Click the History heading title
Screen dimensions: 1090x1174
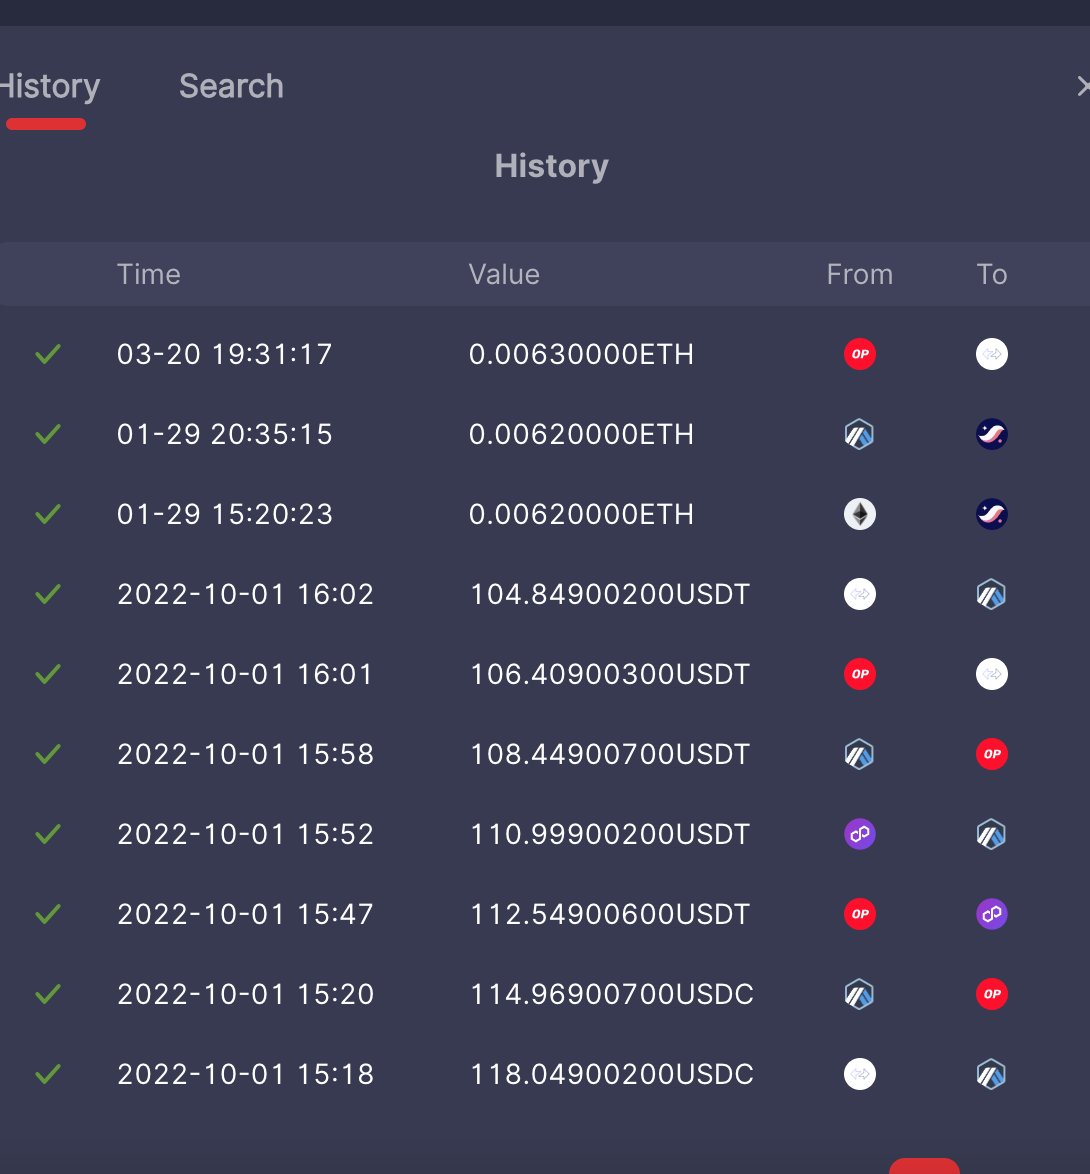[x=552, y=166]
